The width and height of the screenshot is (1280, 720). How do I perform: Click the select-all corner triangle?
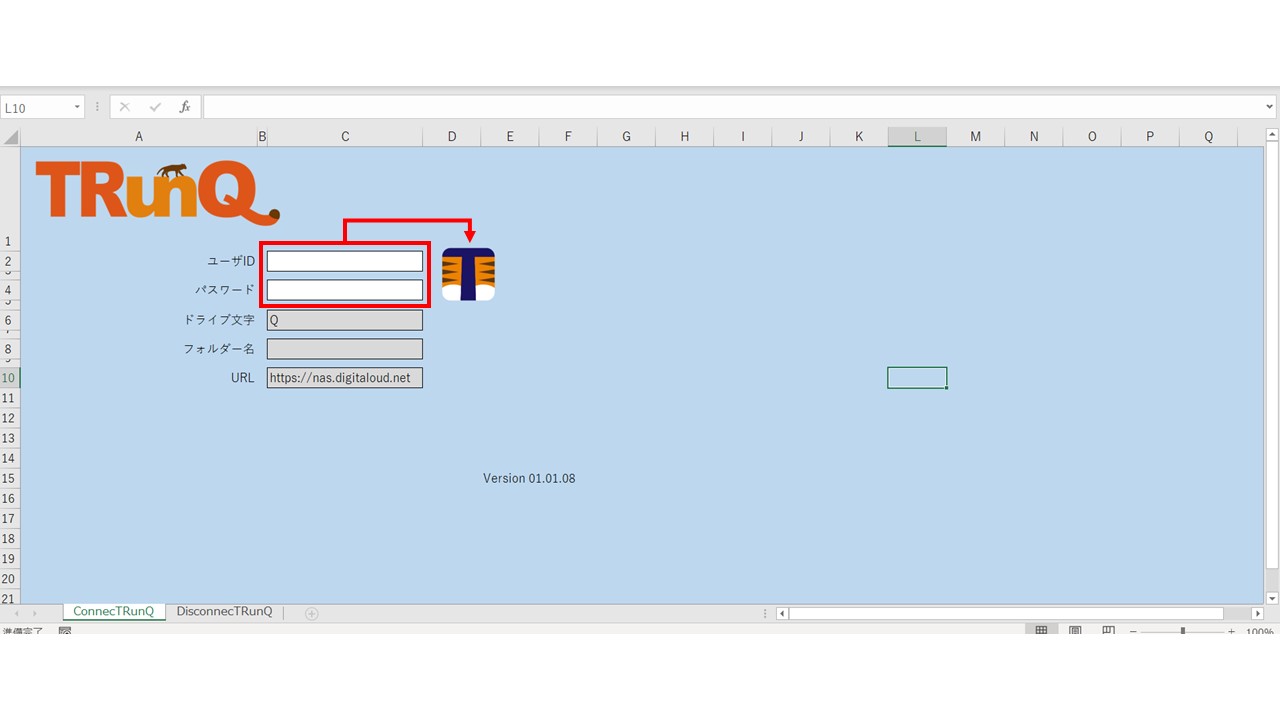[10, 137]
